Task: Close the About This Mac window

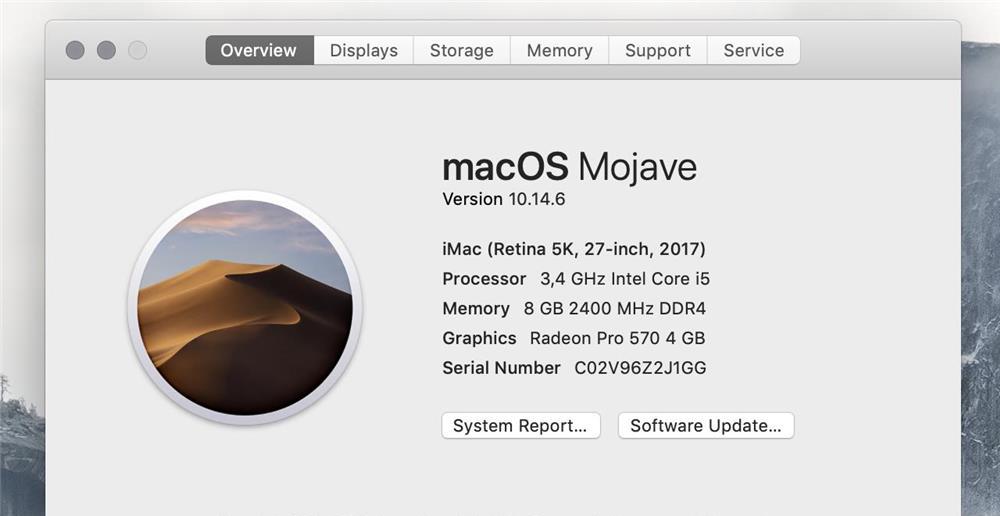Action: click(x=75, y=50)
